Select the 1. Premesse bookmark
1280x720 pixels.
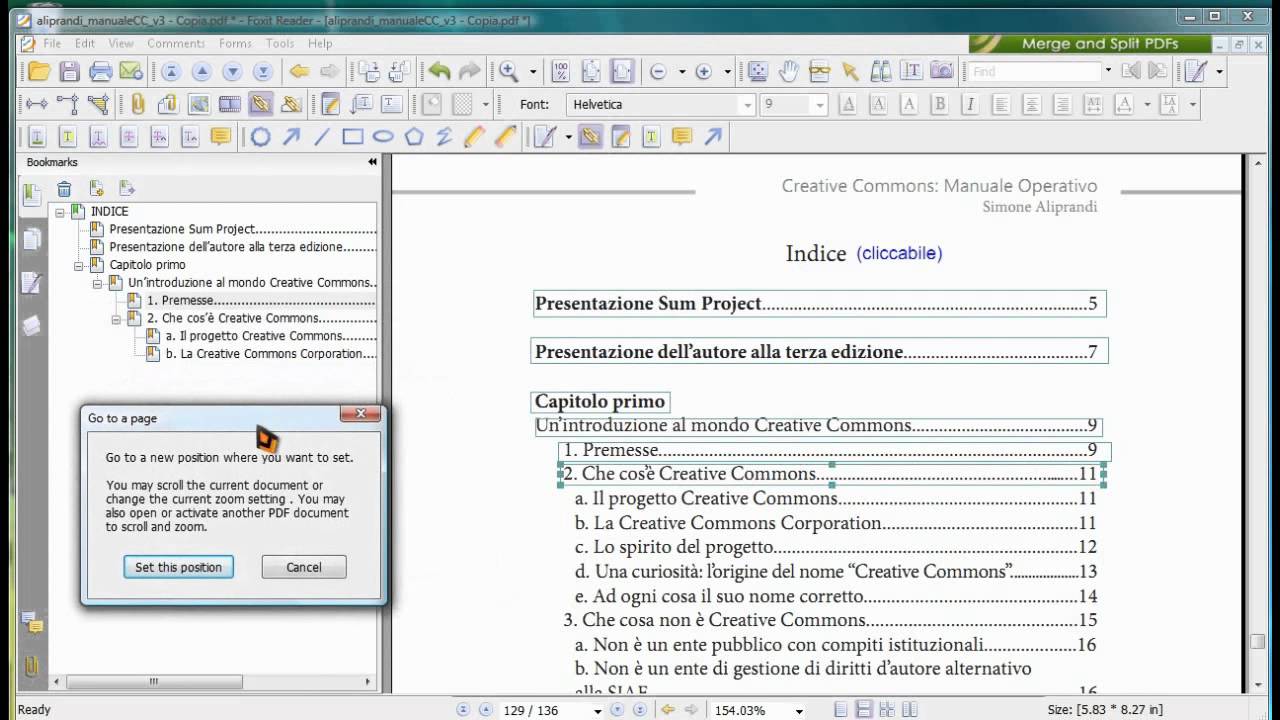(x=262, y=300)
